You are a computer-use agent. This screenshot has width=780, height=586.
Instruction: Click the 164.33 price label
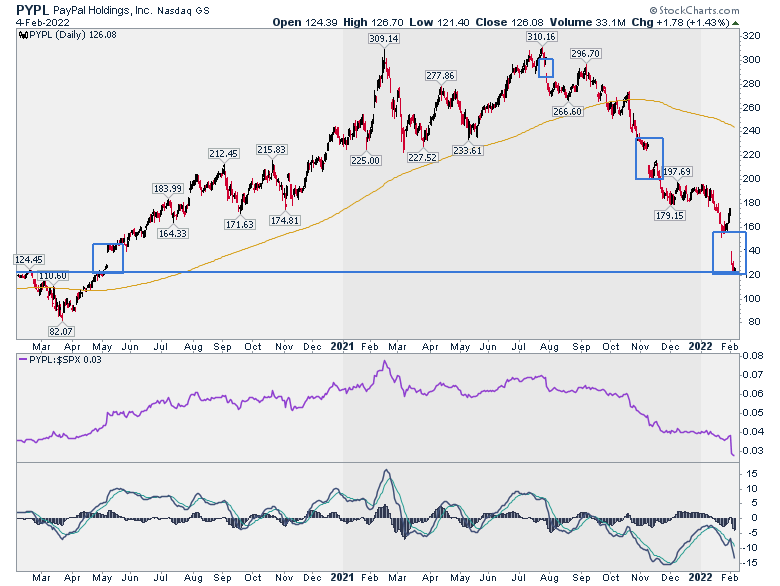[x=172, y=233]
